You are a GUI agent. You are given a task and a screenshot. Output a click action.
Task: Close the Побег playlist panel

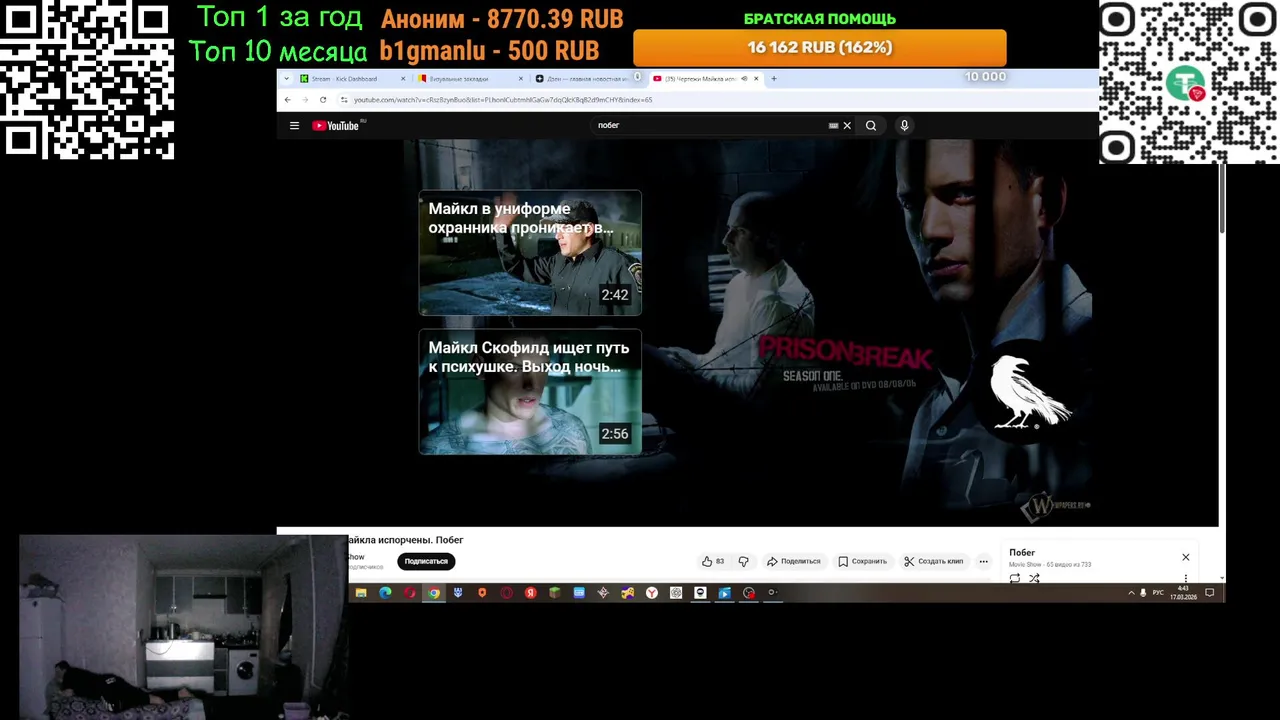tap(1186, 558)
